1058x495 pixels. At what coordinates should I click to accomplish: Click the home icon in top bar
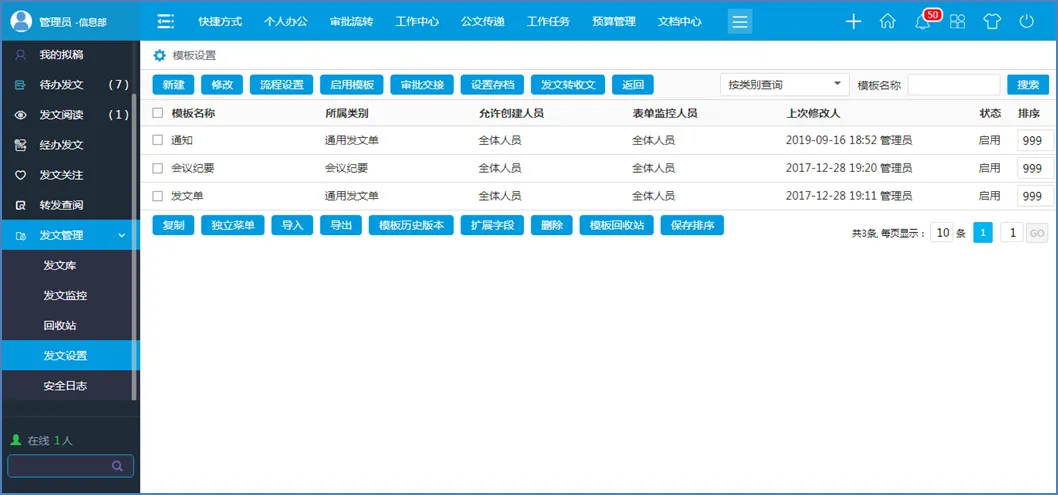[887, 21]
